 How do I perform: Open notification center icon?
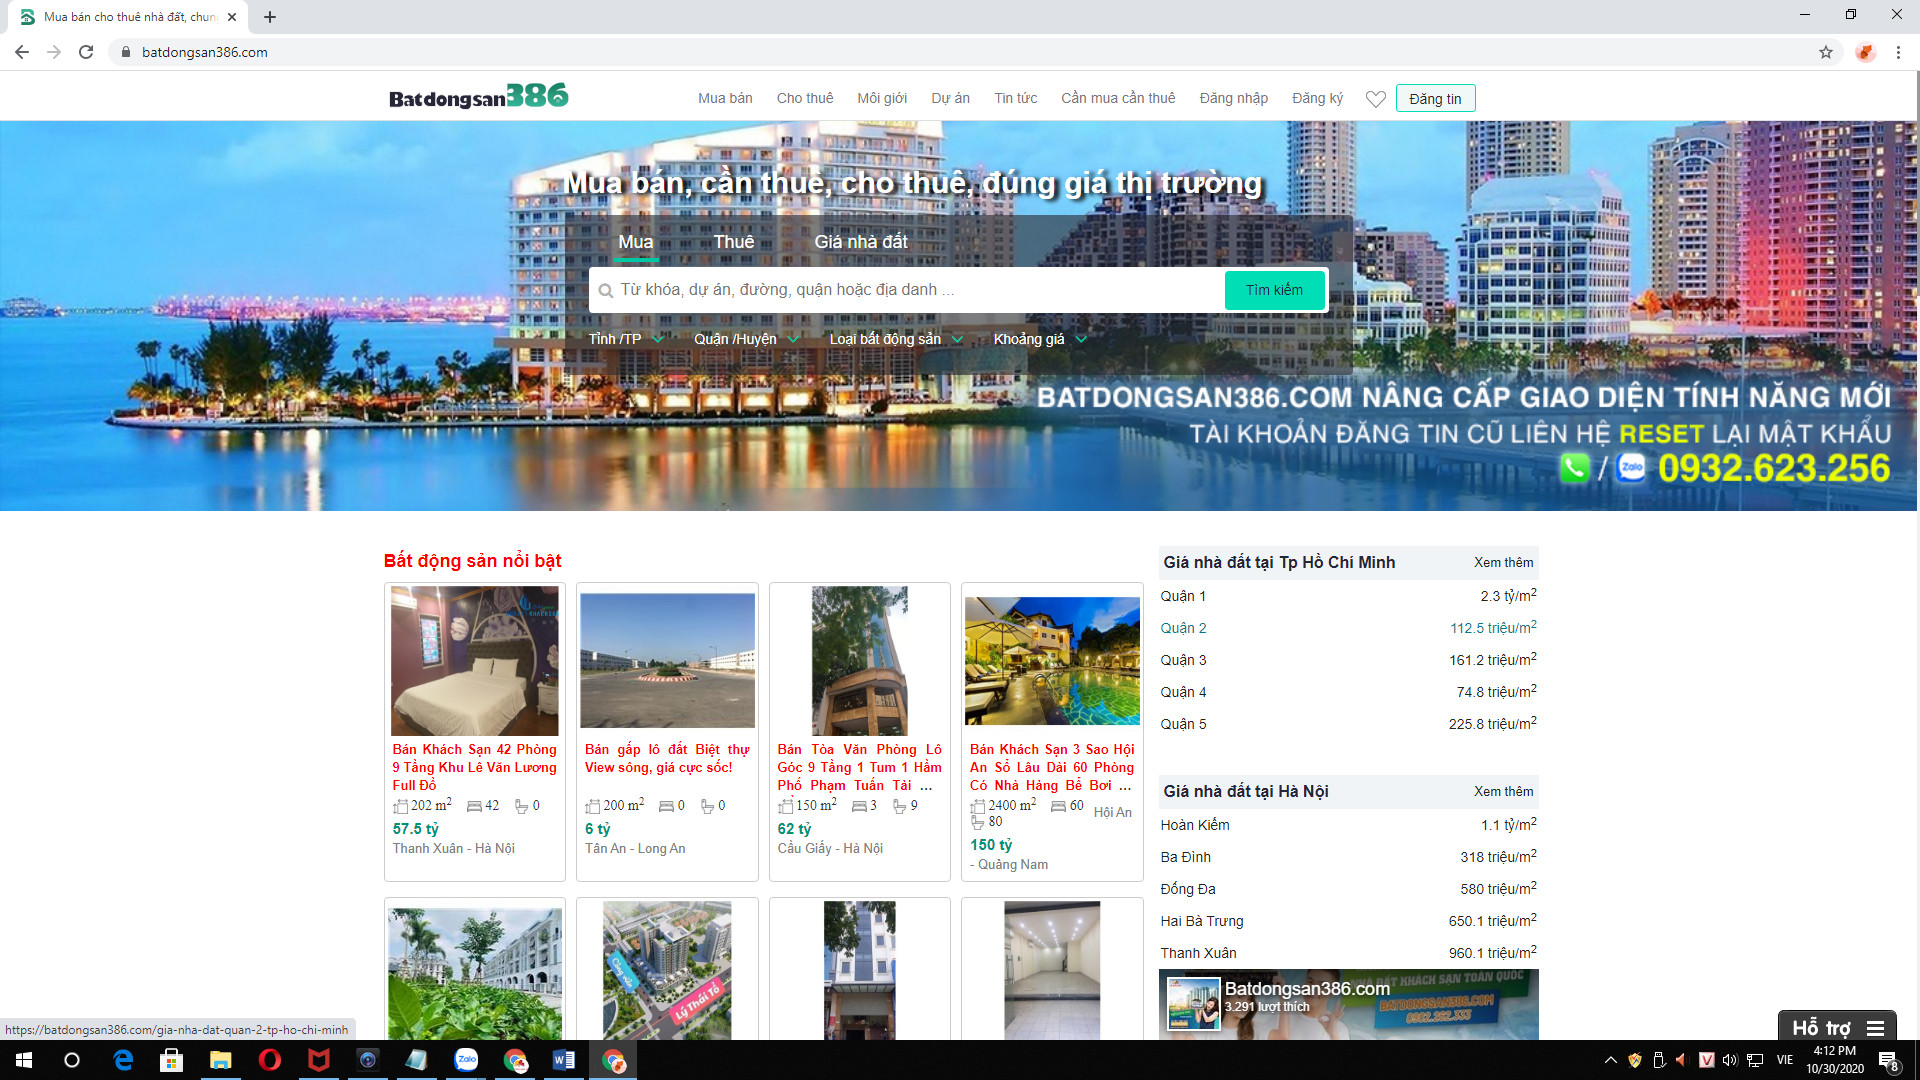point(1888,1060)
